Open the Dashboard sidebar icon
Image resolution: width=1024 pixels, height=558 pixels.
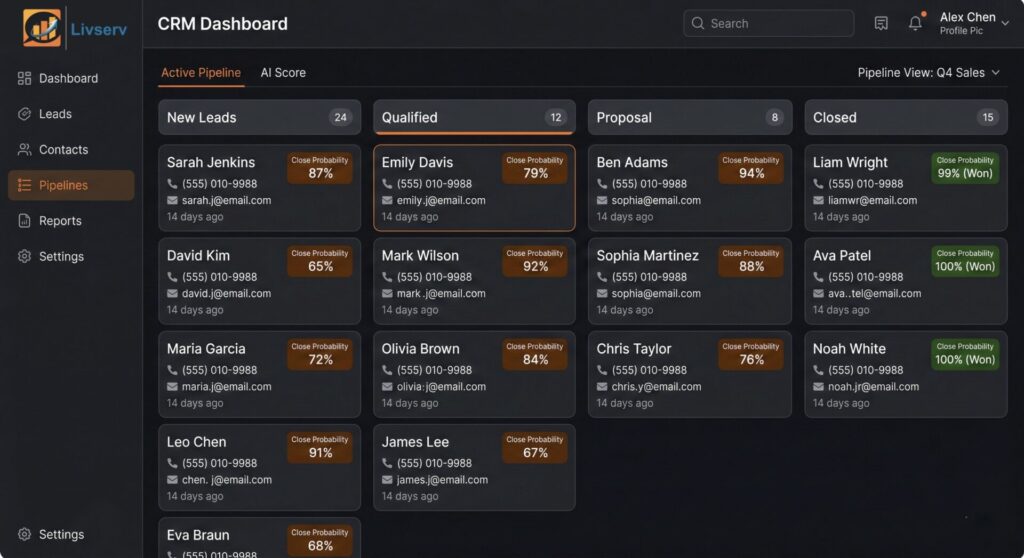point(25,78)
